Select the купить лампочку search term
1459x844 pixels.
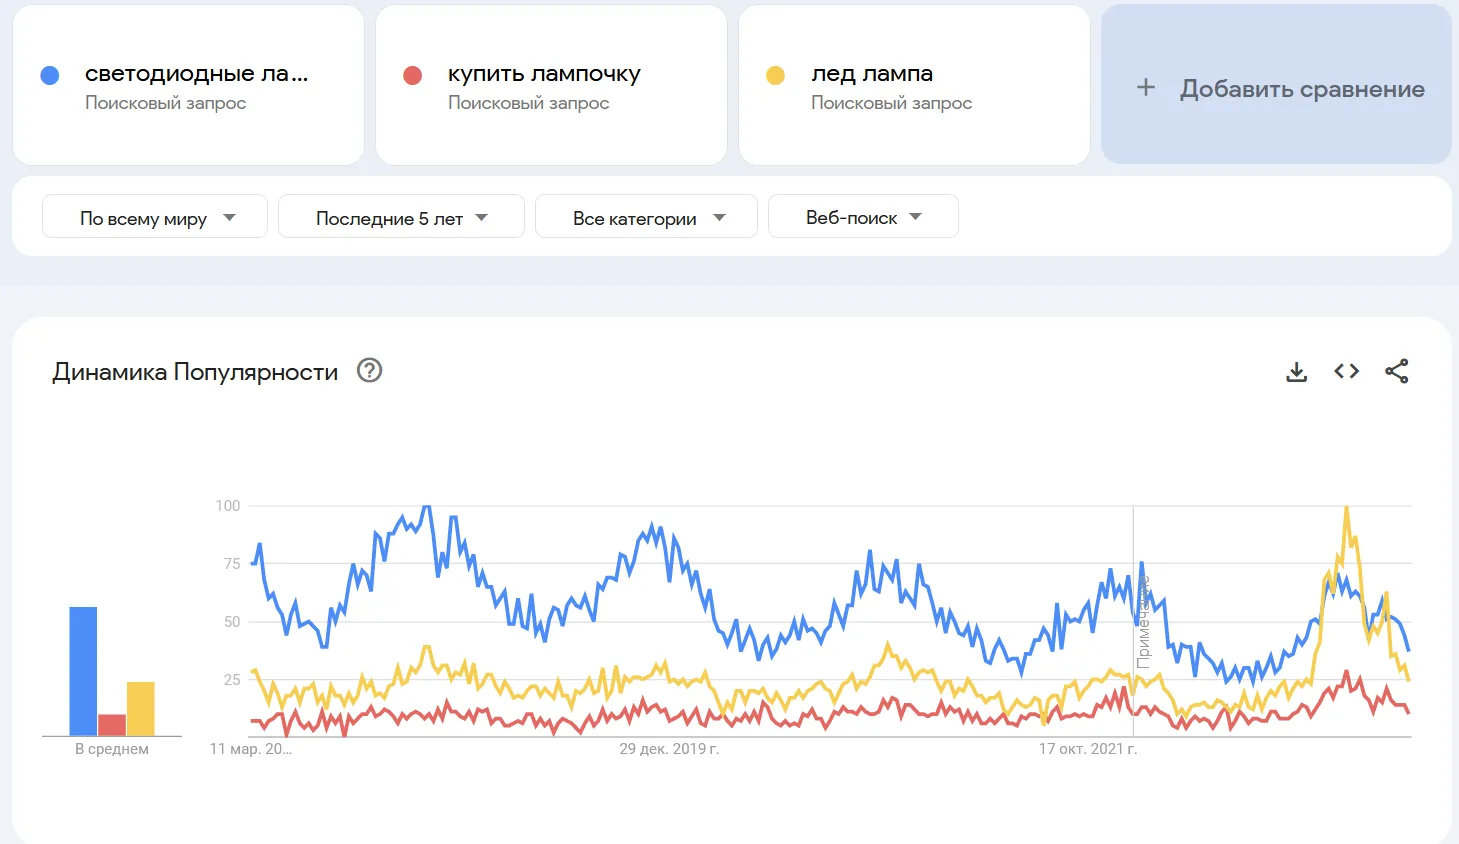pos(544,74)
